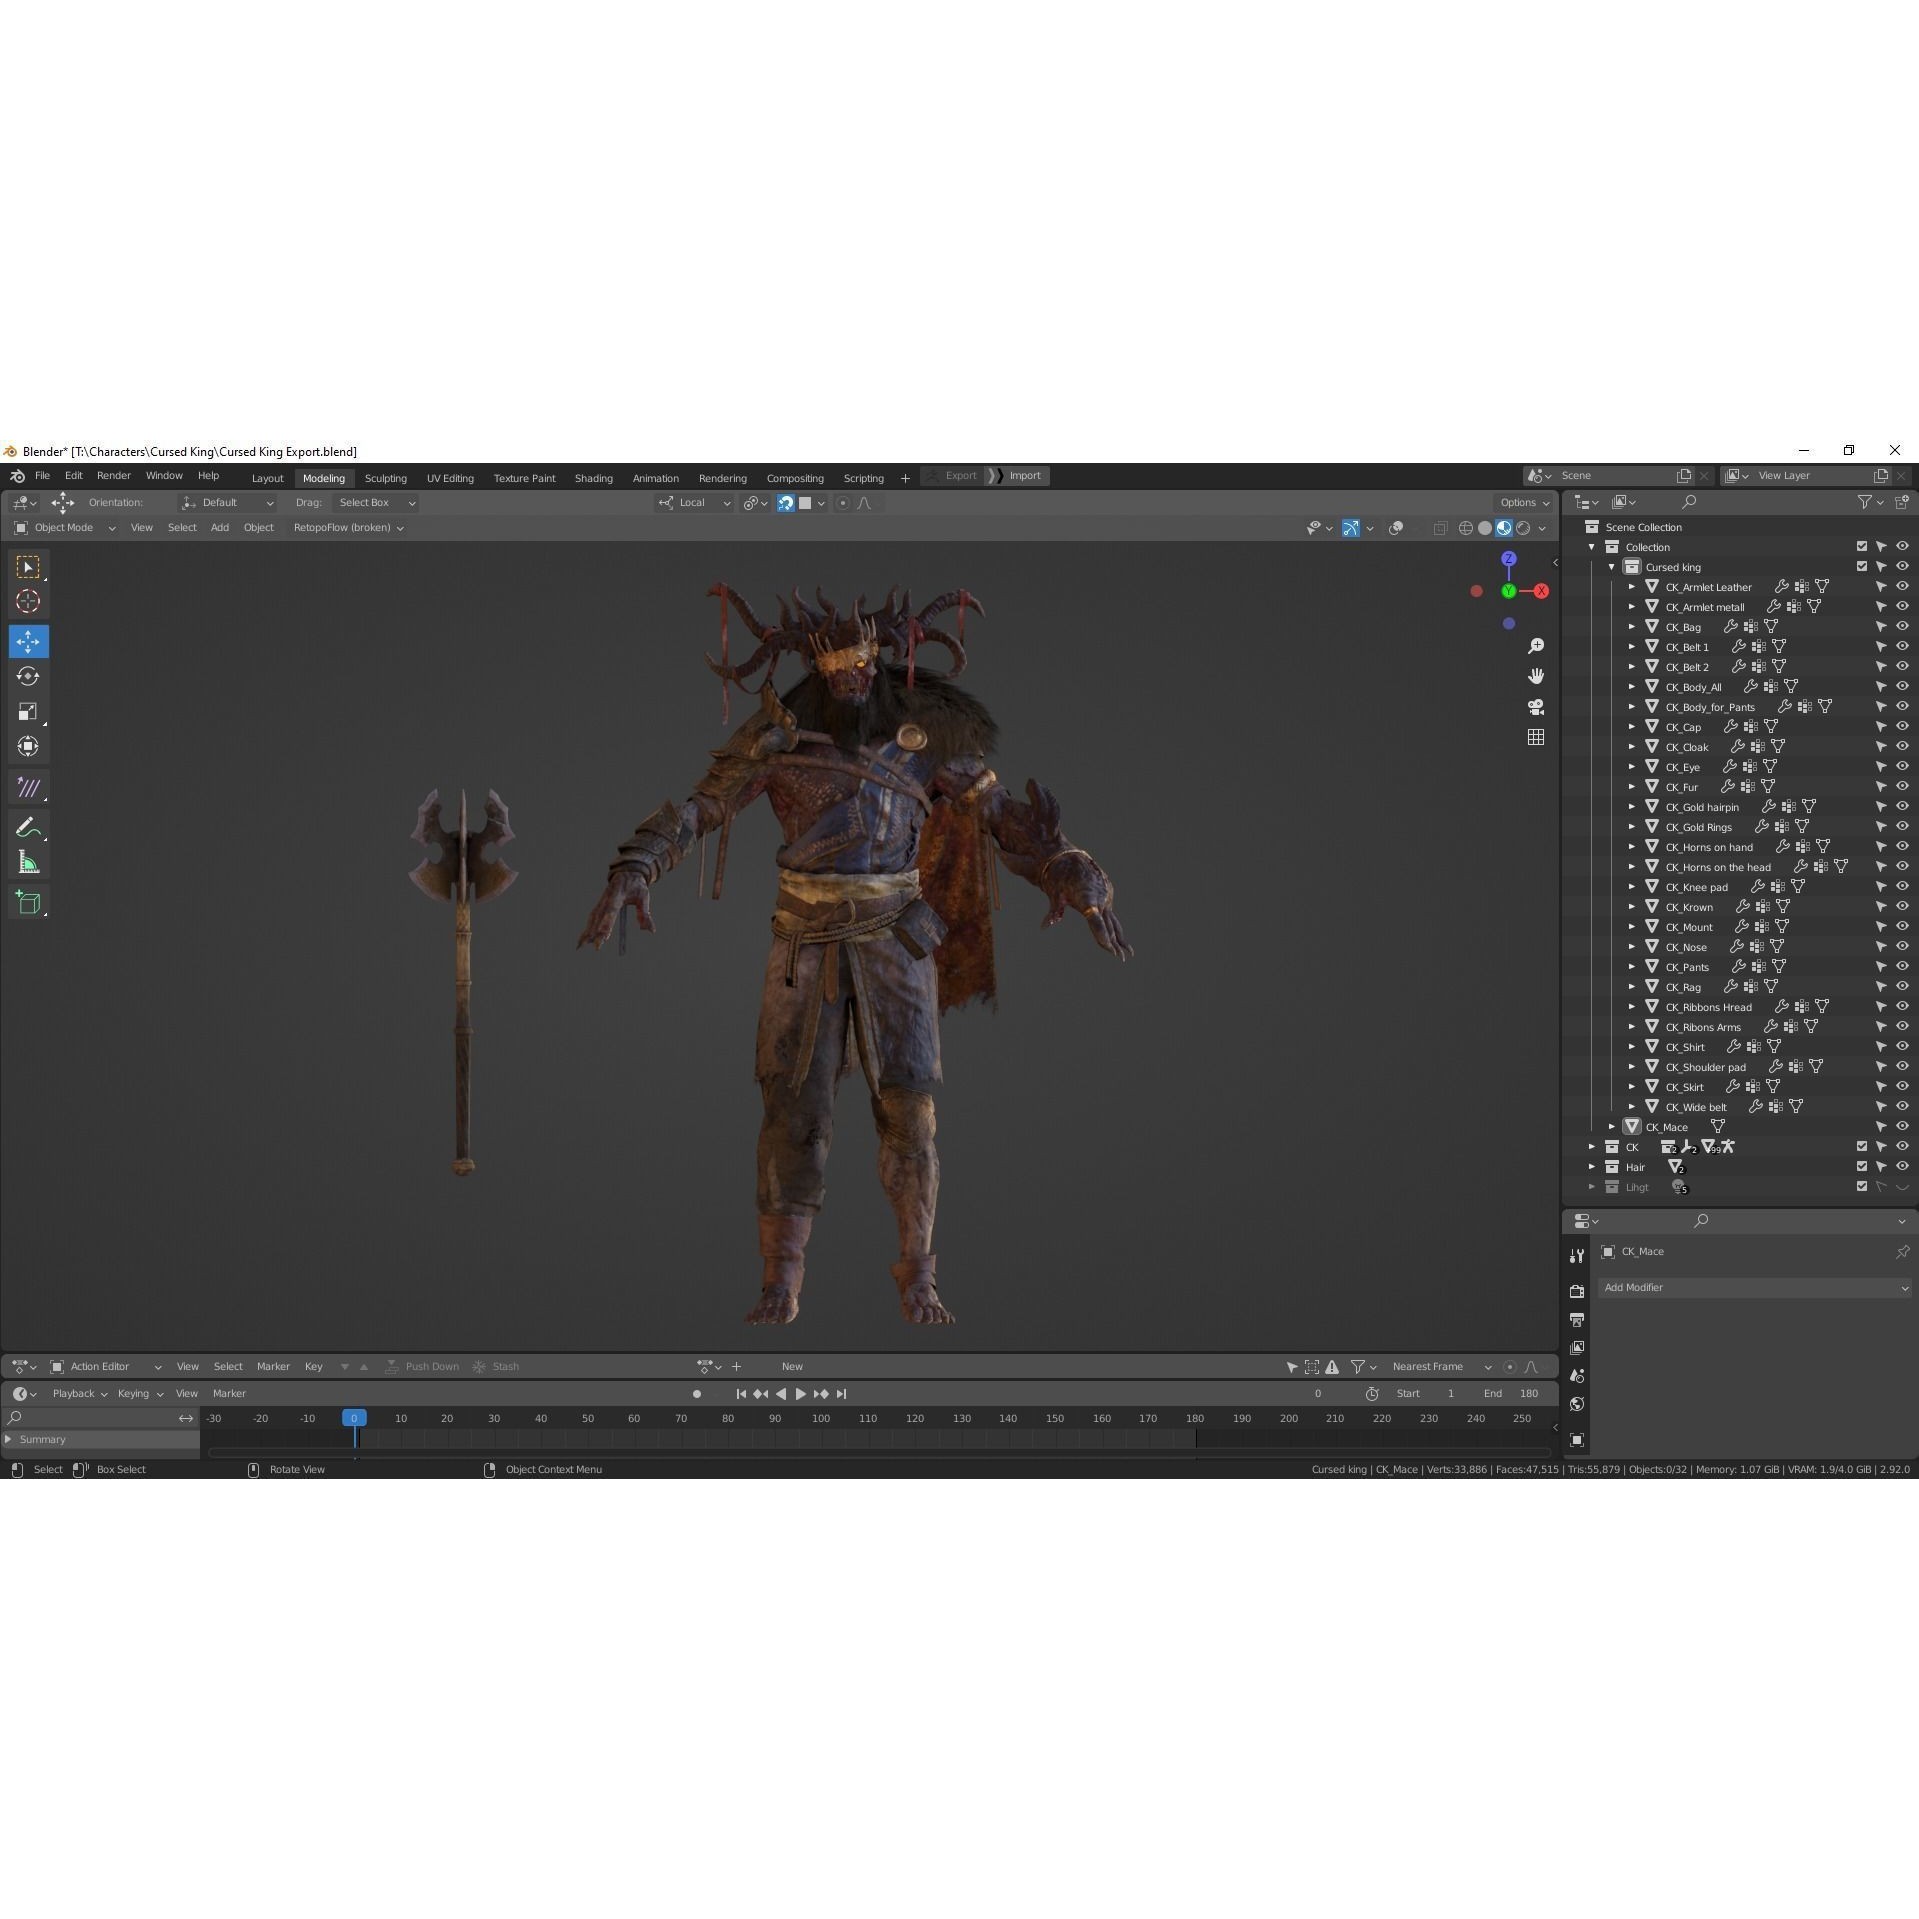Select the Move tool in the viewport toolbar
This screenshot has width=1919, height=1919.
click(x=28, y=641)
